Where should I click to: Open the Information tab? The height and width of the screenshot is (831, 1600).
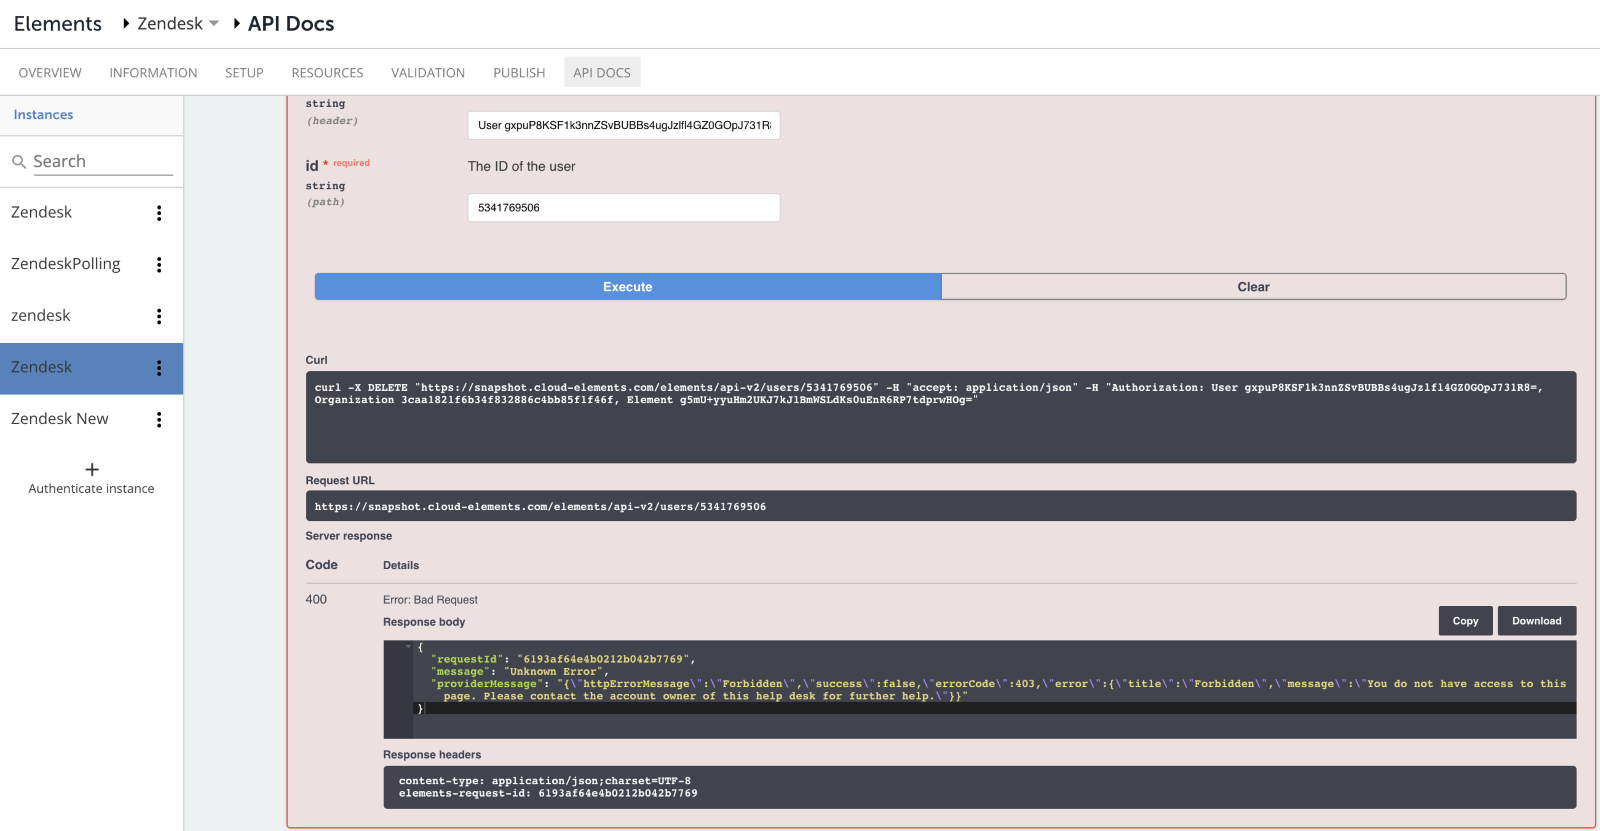point(153,73)
